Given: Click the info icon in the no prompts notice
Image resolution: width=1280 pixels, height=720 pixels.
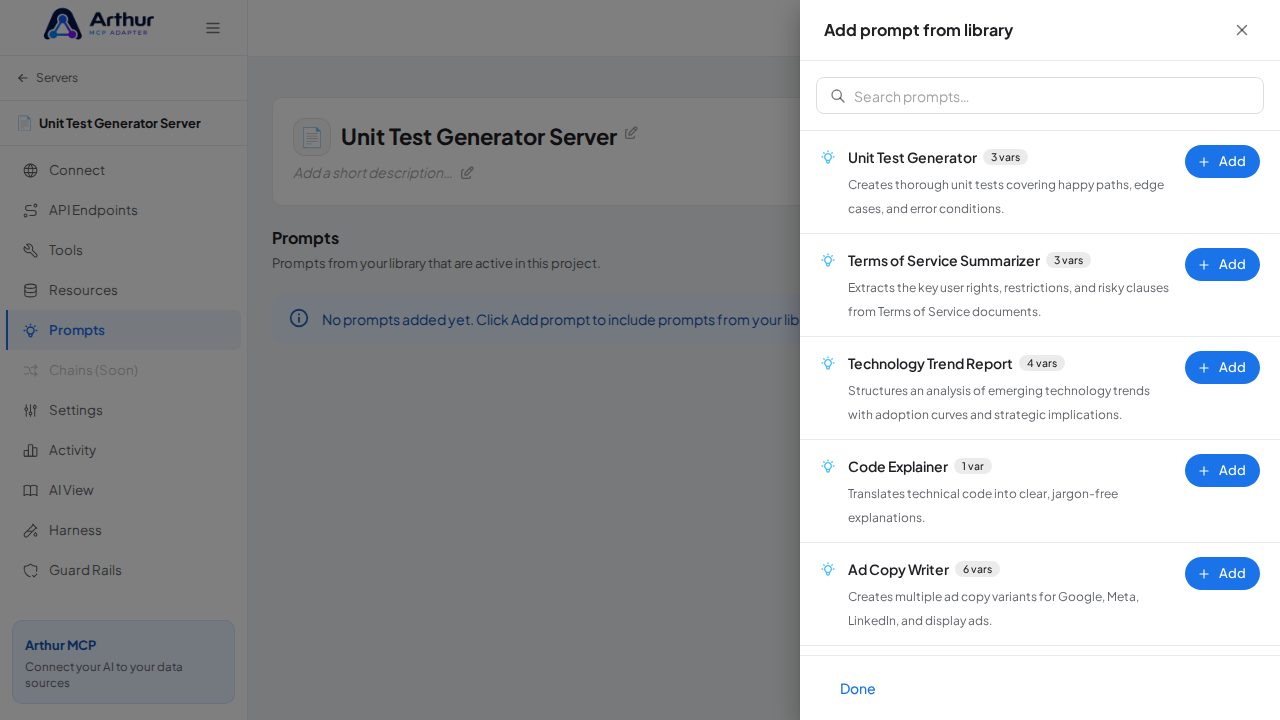Looking at the screenshot, I should pos(299,318).
